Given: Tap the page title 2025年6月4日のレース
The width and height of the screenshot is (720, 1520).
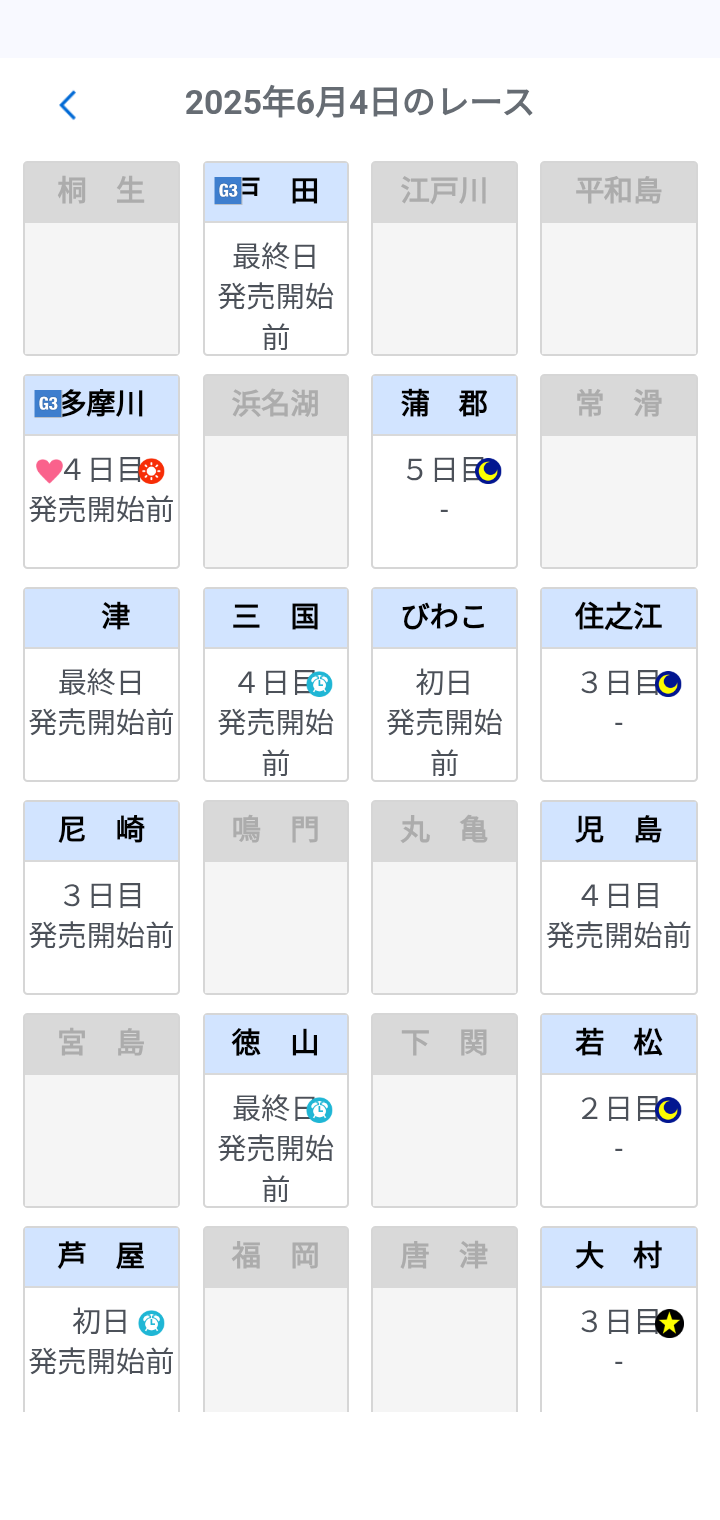Looking at the screenshot, I should pos(360,103).
